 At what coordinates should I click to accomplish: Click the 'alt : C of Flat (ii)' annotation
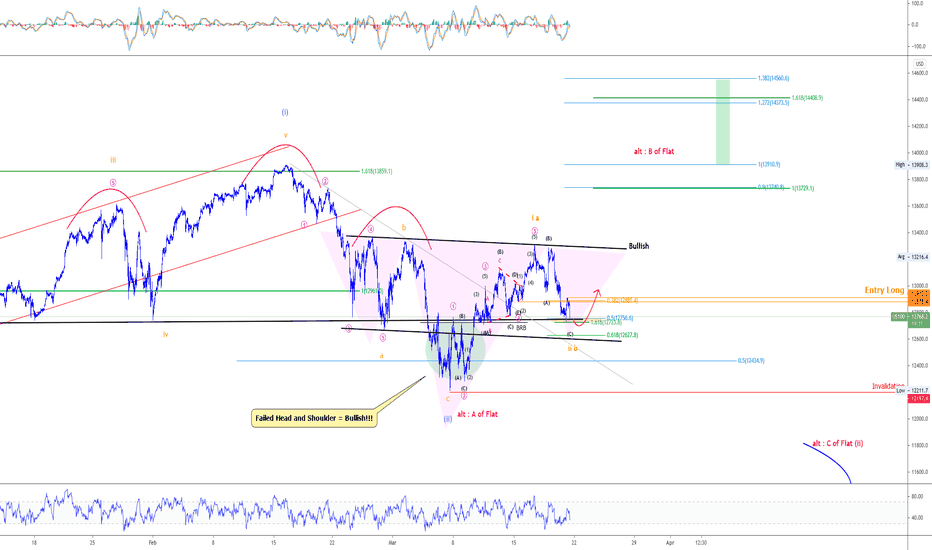(x=837, y=444)
